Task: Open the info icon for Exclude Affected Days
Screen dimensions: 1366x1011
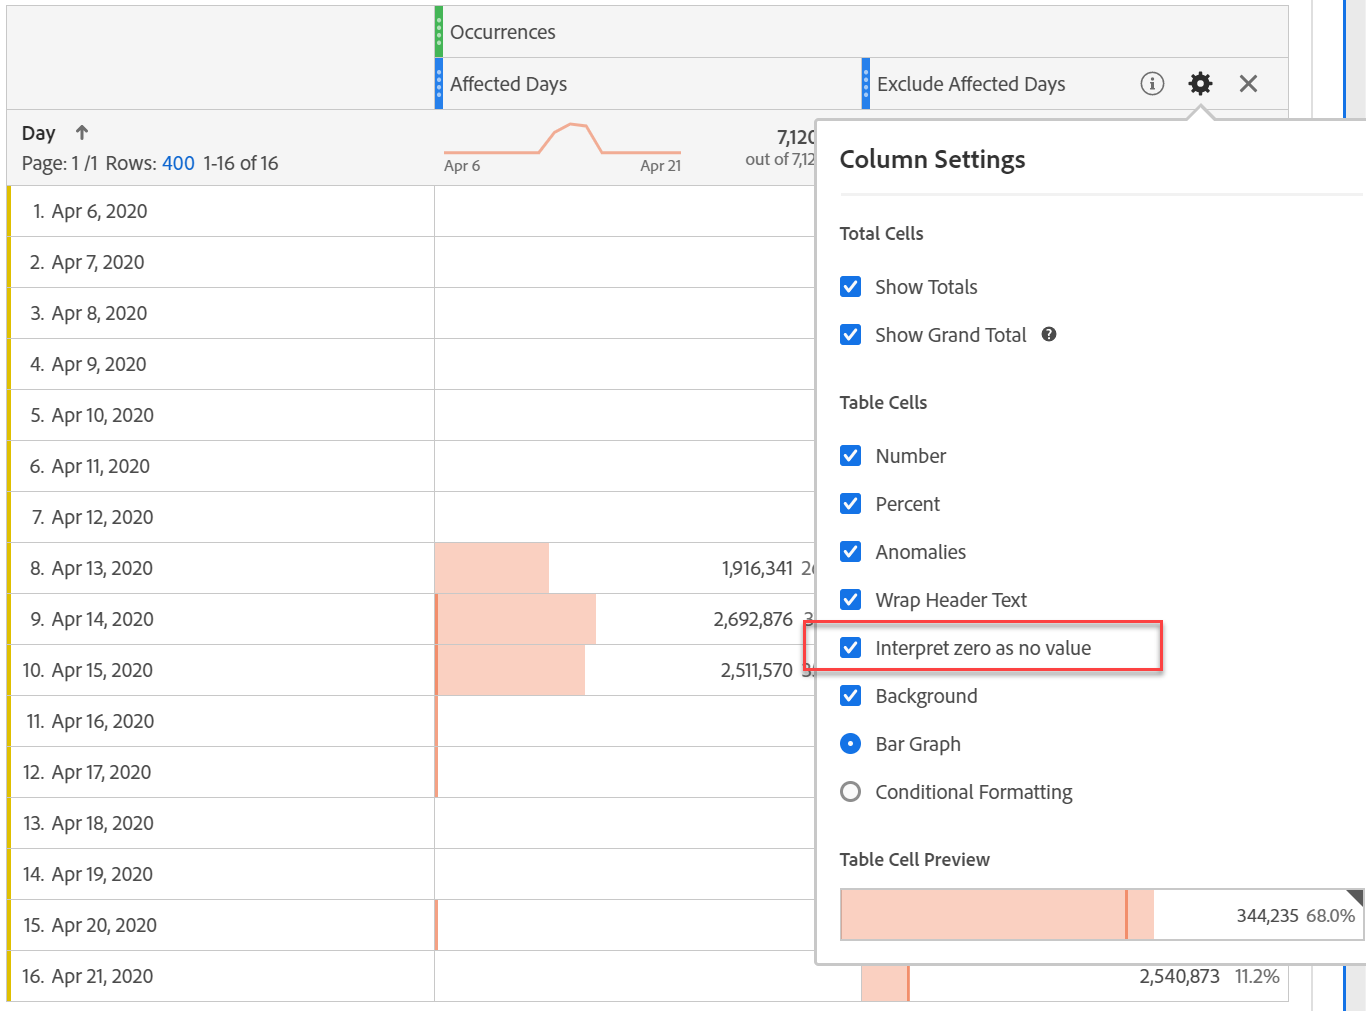Action: [x=1152, y=84]
